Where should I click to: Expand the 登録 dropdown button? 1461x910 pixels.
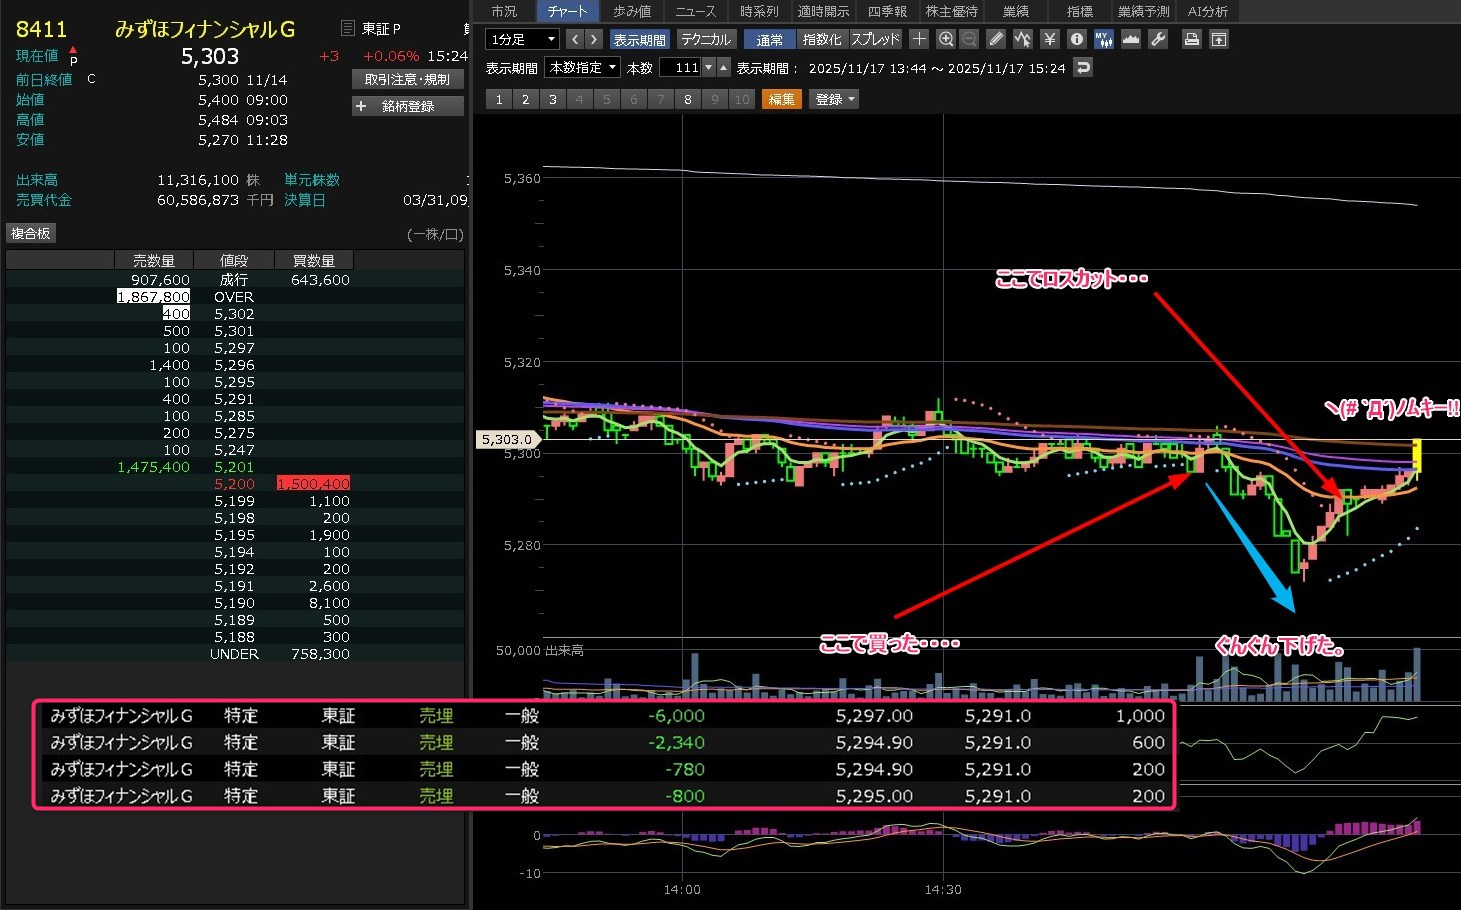[834, 99]
